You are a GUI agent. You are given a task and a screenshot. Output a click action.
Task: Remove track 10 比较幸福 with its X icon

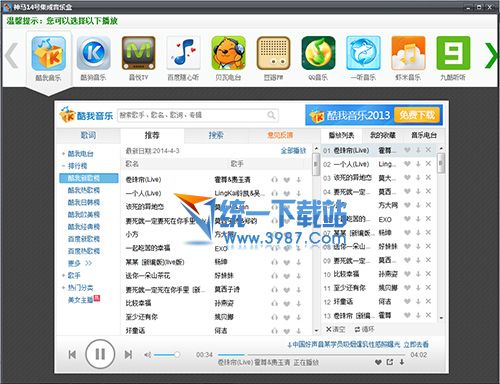(428, 274)
